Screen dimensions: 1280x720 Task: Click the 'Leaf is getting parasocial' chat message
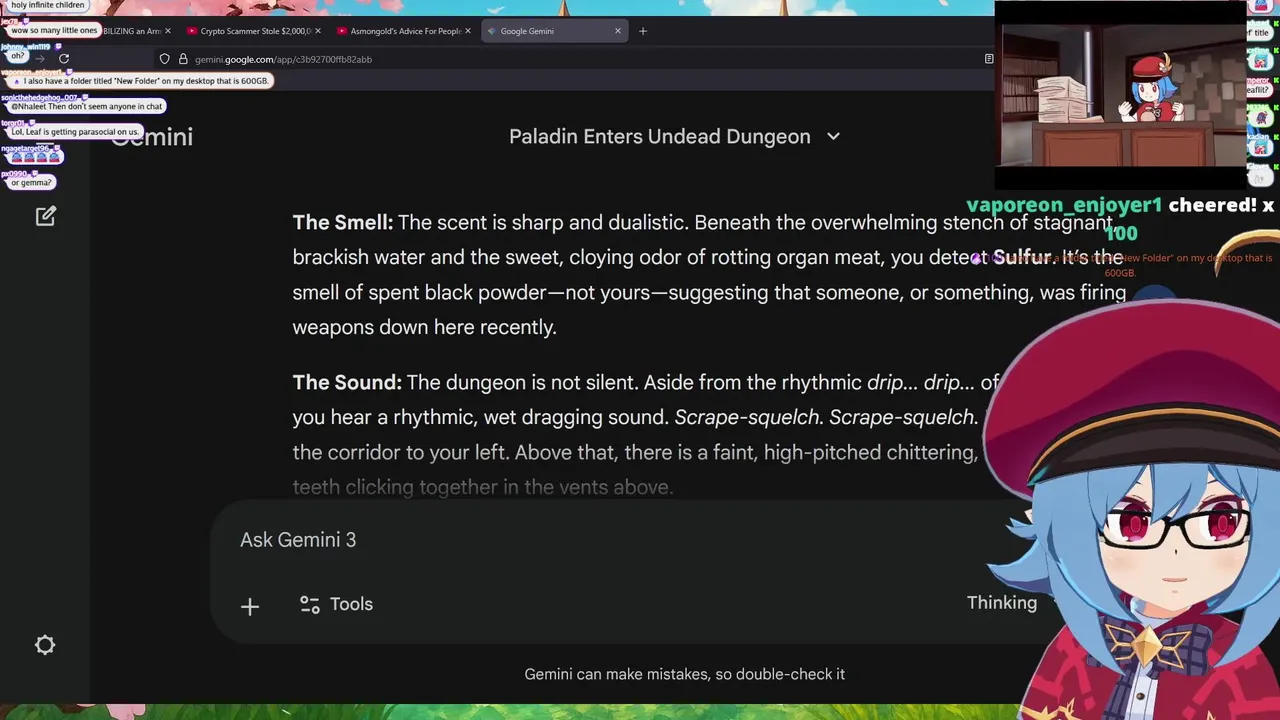tap(74, 132)
